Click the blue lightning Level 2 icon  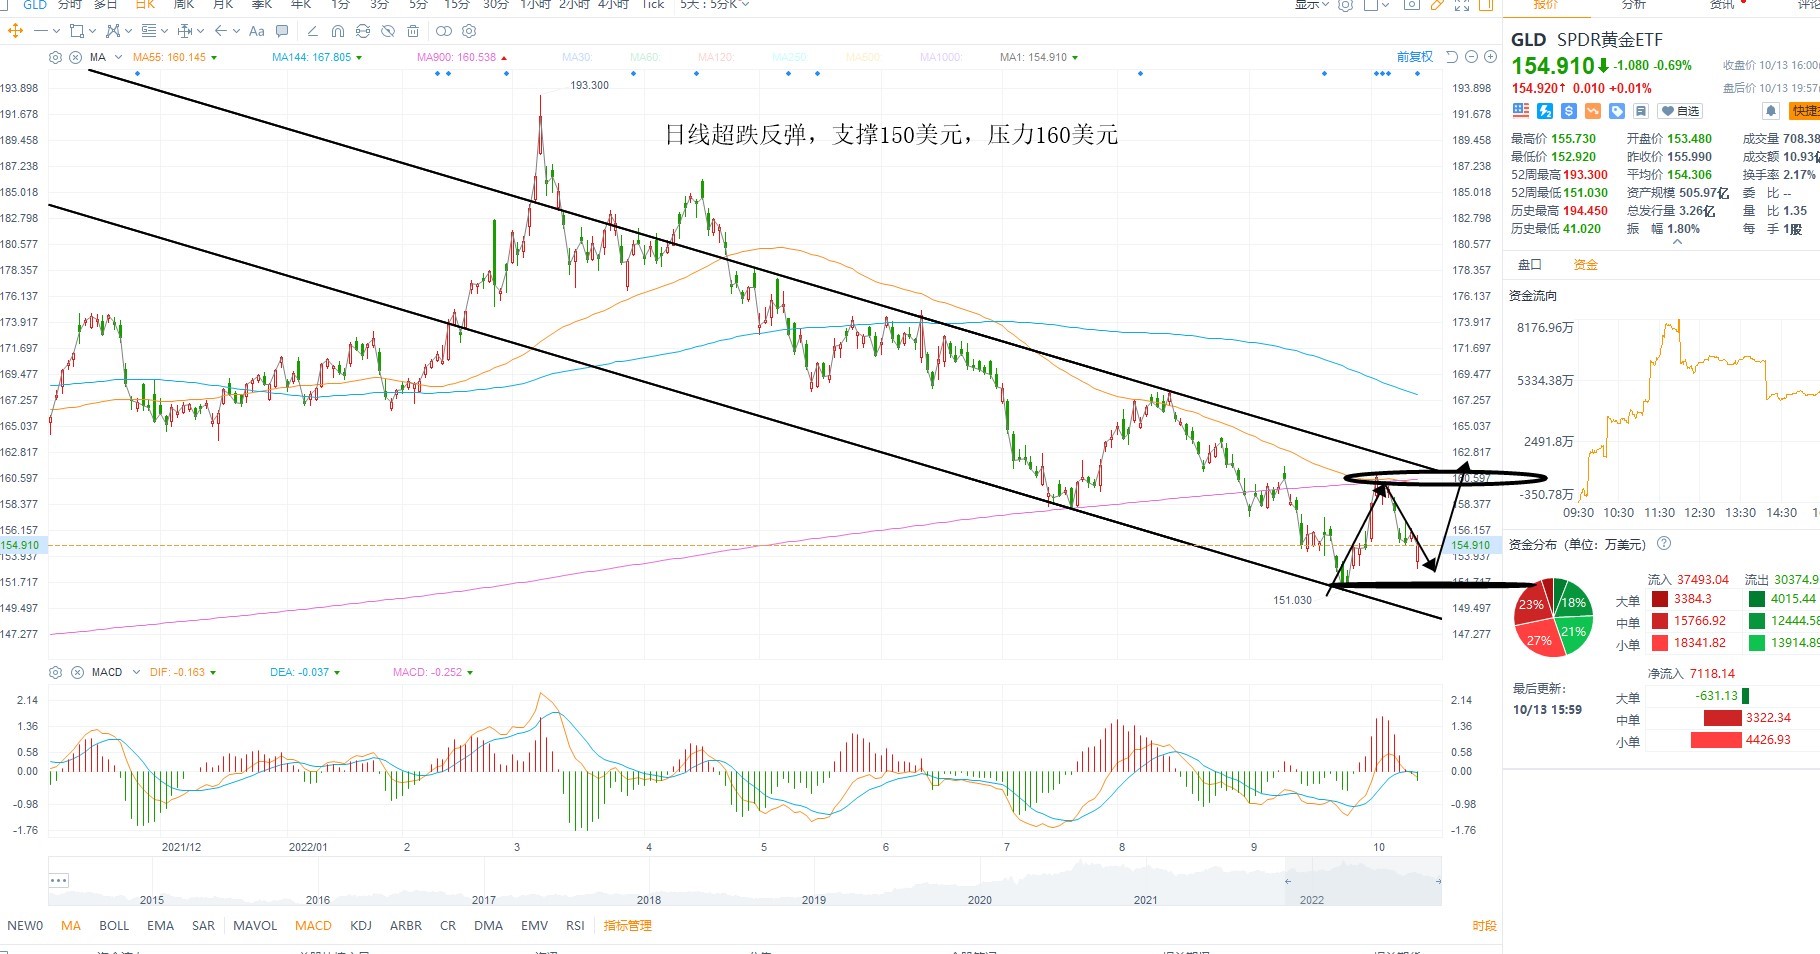pos(1545,111)
